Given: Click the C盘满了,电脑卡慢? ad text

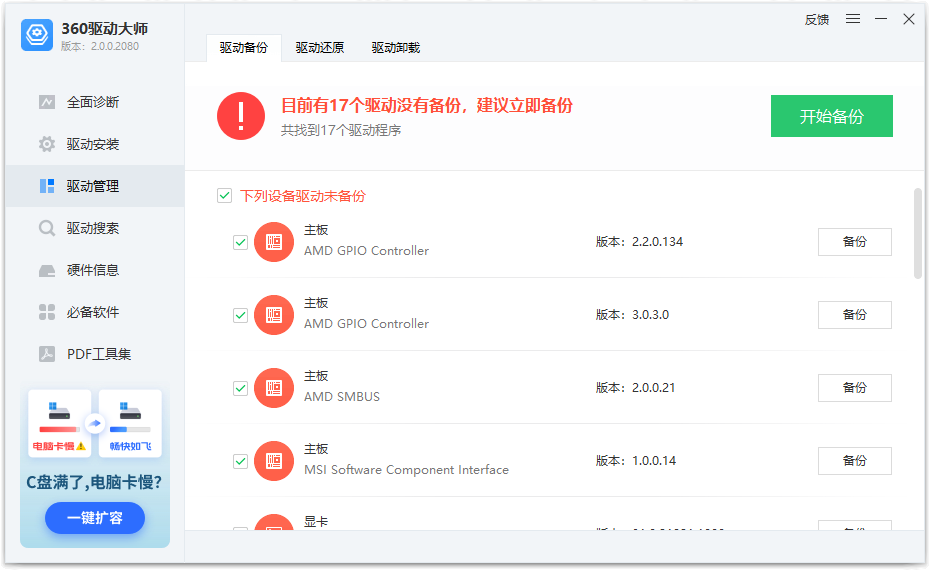Looking at the screenshot, I should (x=94, y=482).
